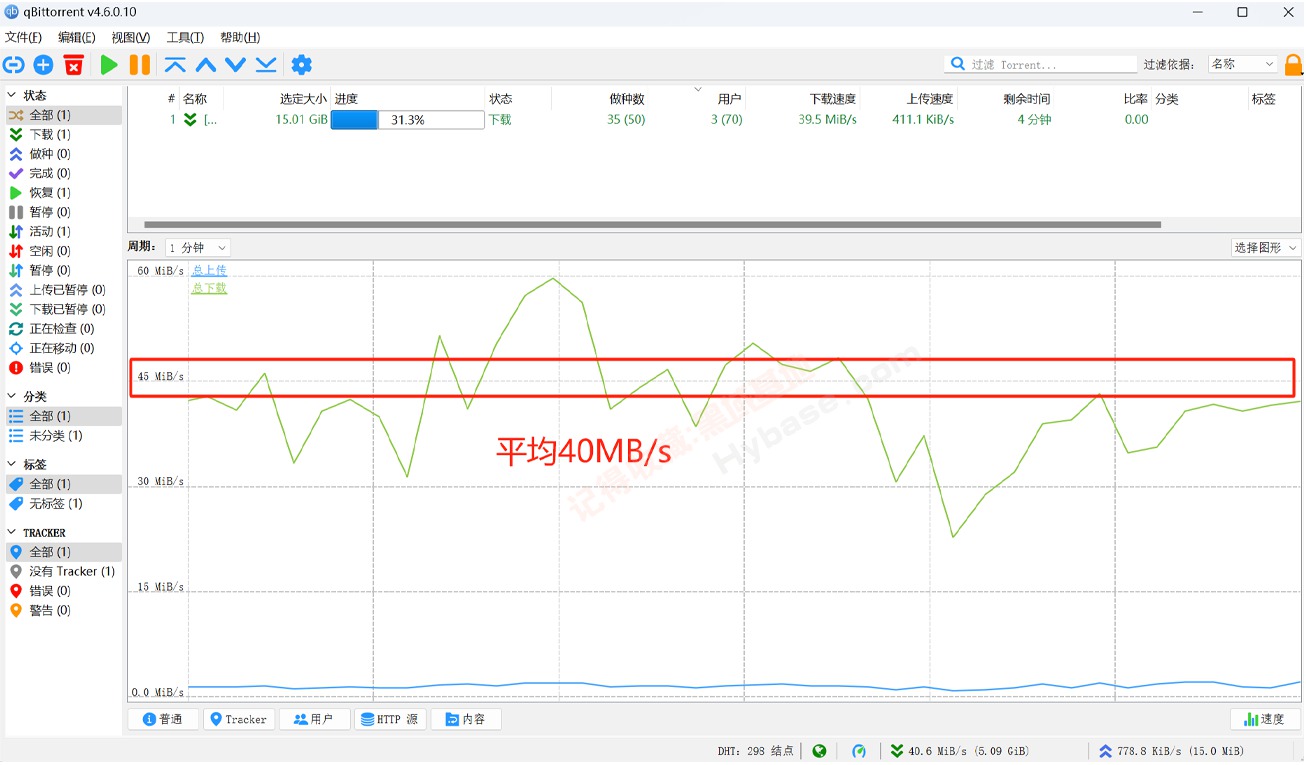The width and height of the screenshot is (1306, 765).
Task: Open options via the gear icon
Action: (x=301, y=65)
